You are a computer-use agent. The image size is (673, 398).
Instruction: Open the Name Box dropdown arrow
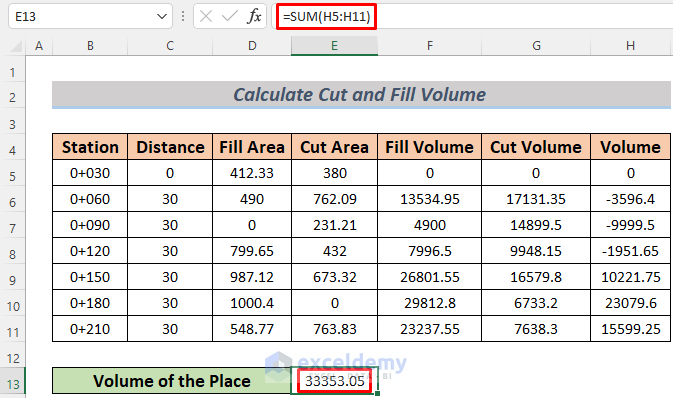[x=162, y=16]
